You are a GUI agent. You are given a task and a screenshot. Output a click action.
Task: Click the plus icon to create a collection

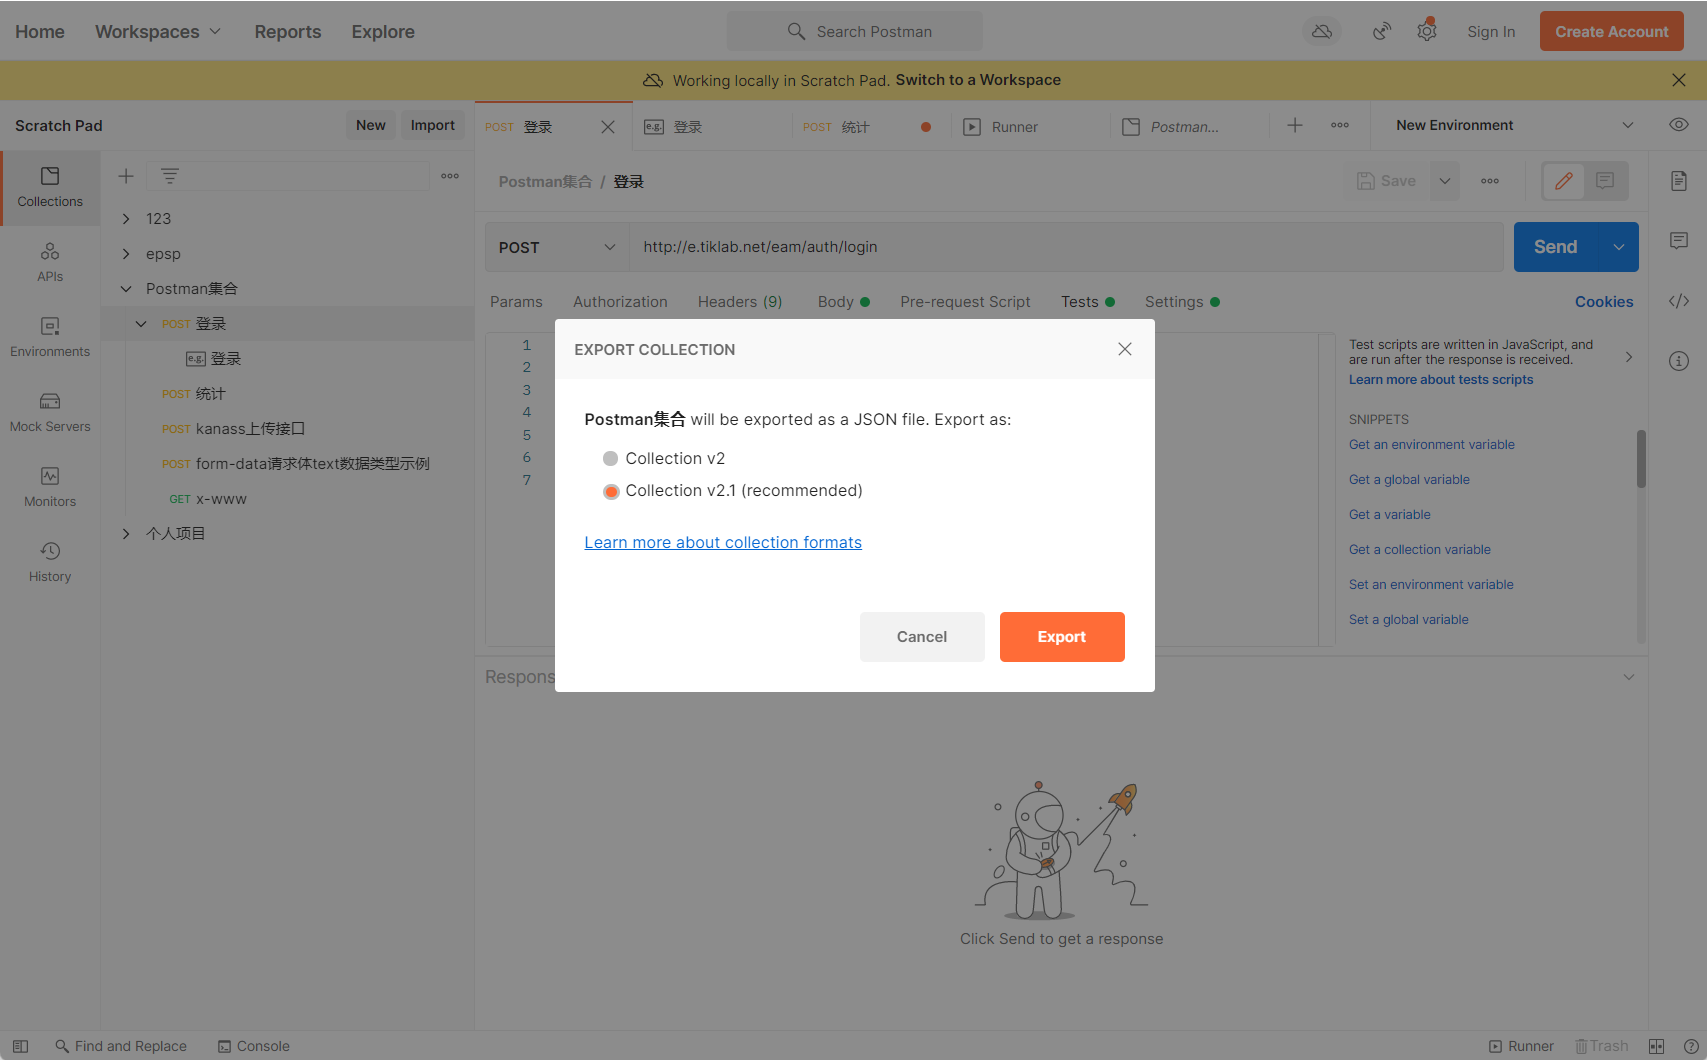126,176
